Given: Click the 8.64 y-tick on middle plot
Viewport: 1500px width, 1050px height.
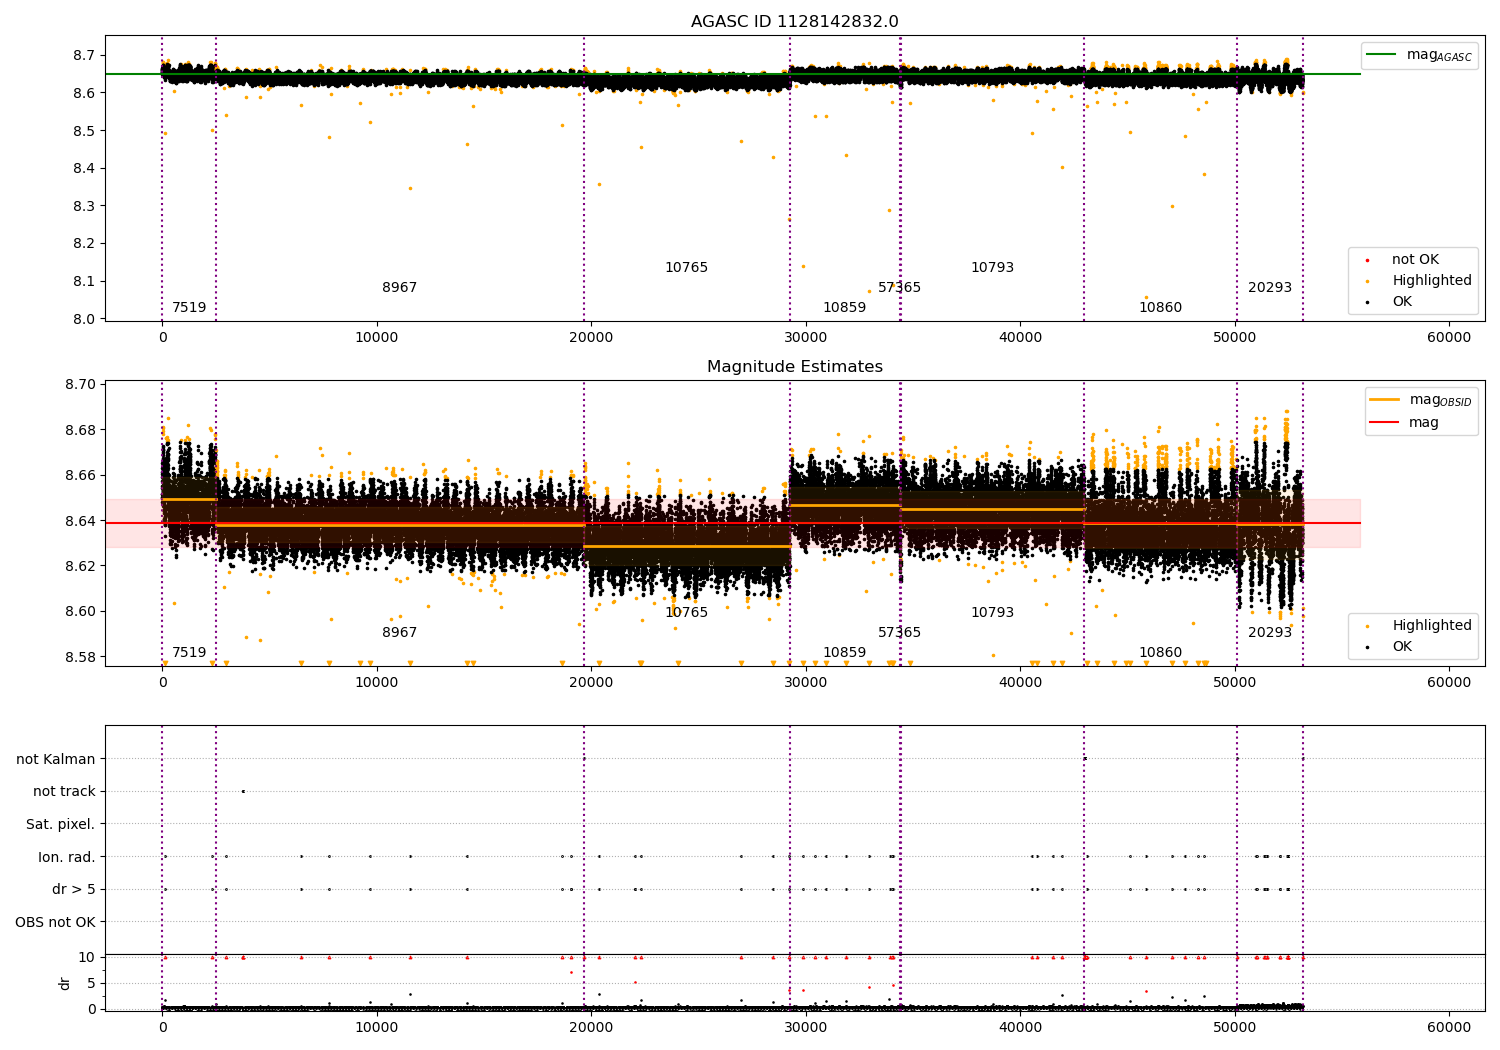Looking at the screenshot, I should [81, 521].
